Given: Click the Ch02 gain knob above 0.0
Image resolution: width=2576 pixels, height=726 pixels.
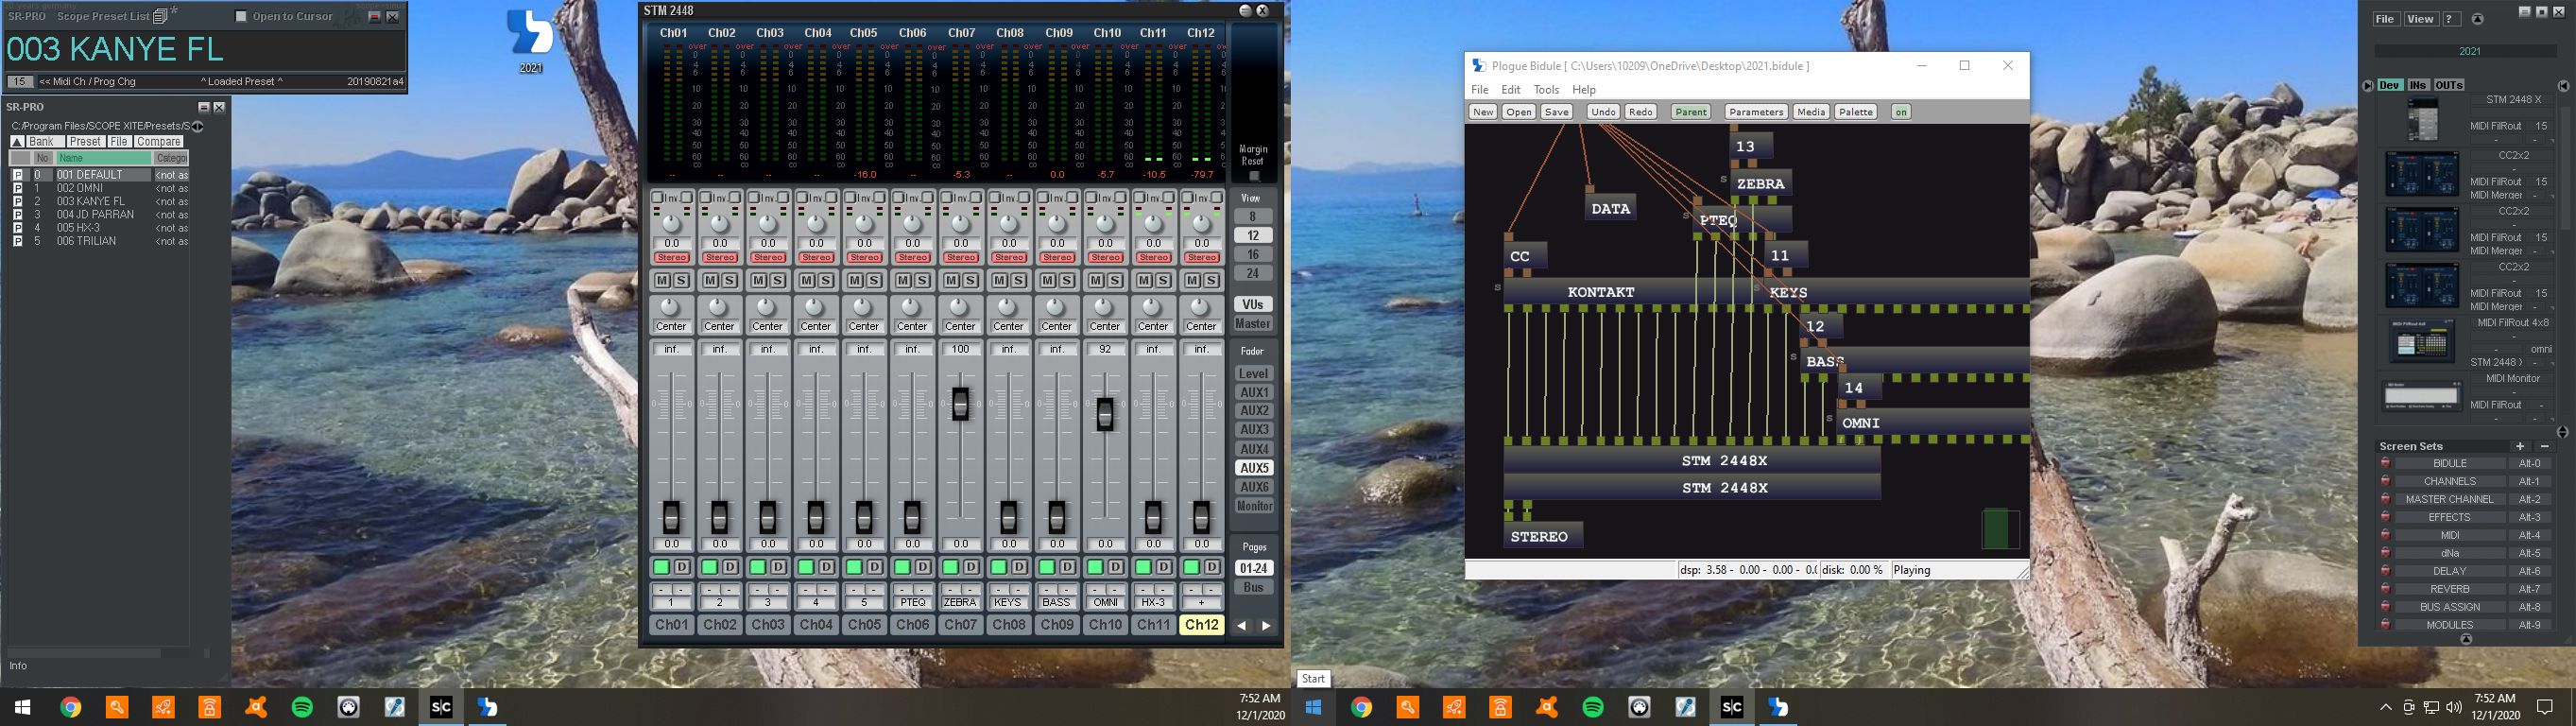Looking at the screenshot, I should (720, 224).
